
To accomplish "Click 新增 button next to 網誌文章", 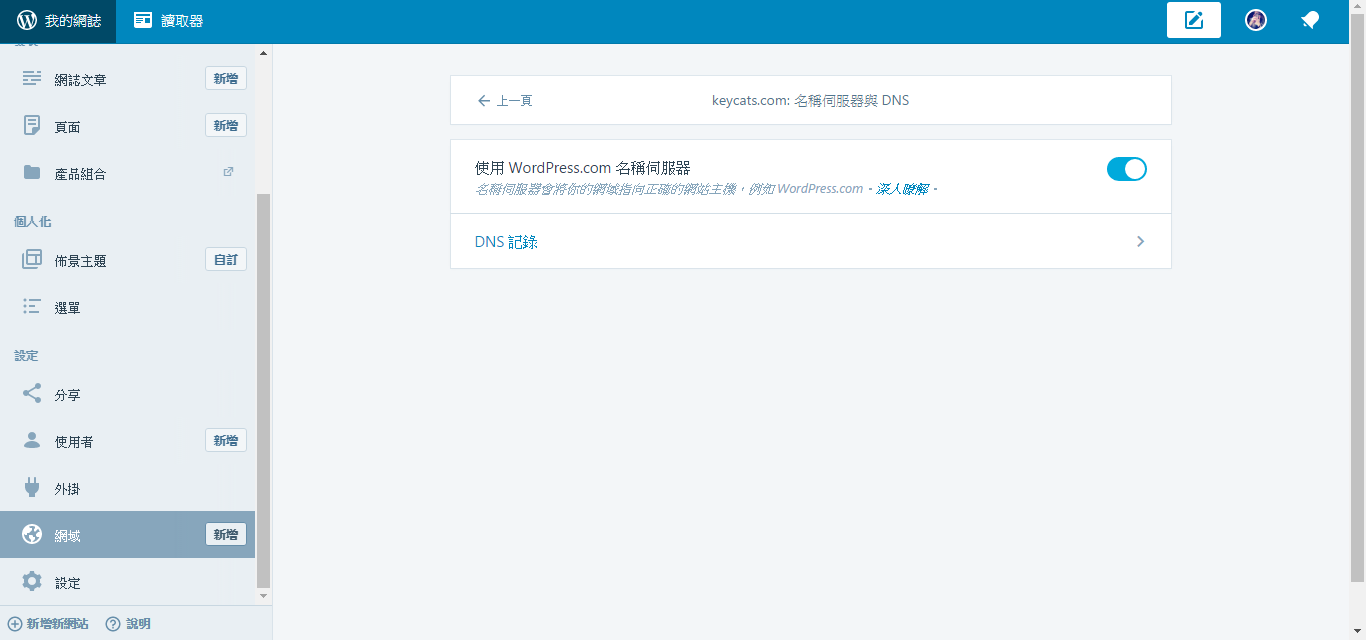I will point(226,78).
